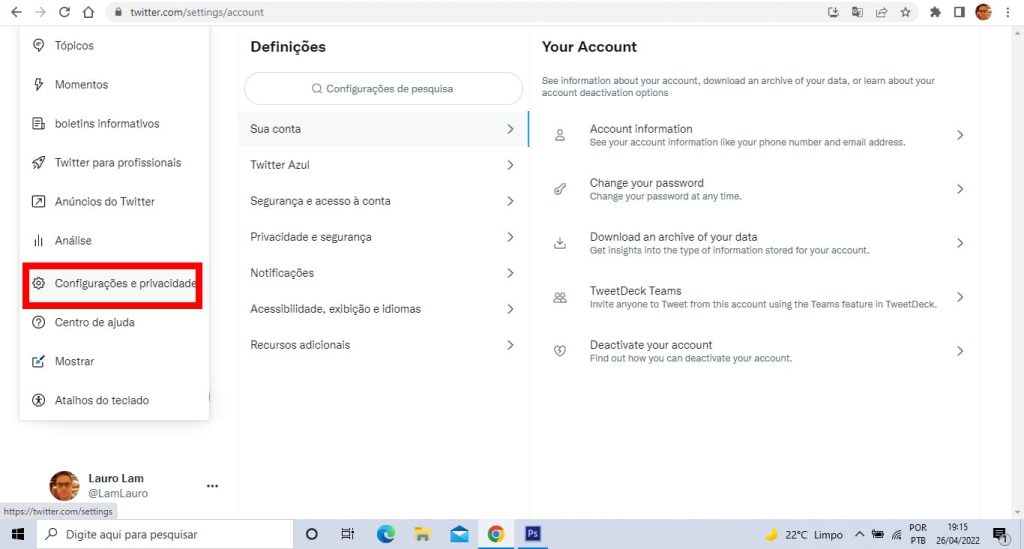Screen dimensions: 1024x549
Task: Click the Análise bar chart icon
Action: [39, 241]
